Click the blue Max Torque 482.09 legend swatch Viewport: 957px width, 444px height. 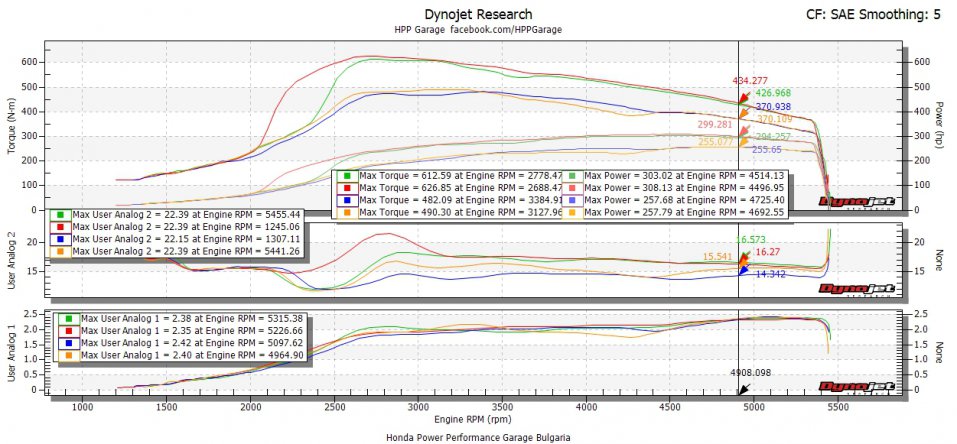click(348, 199)
